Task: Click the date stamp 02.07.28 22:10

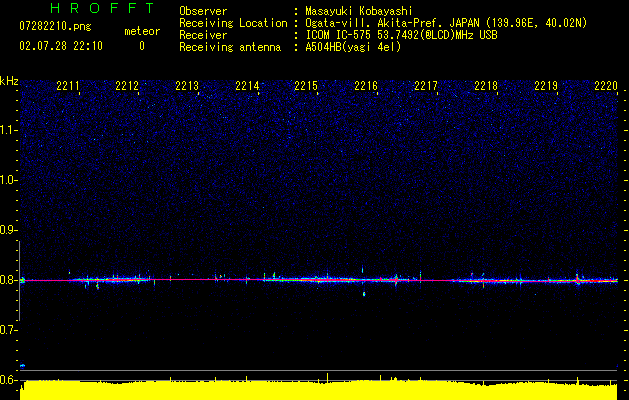Action: 61,46
